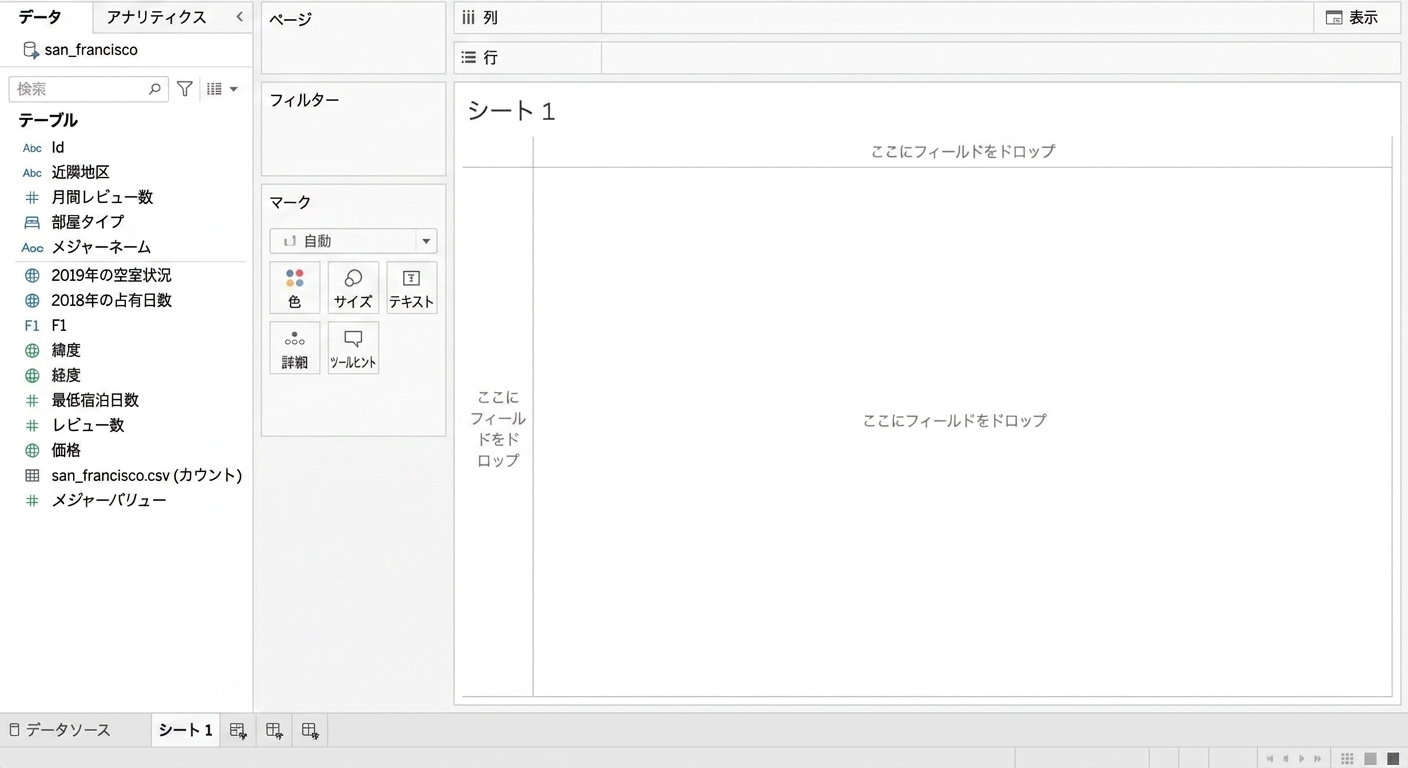The image size is (1408, 768).
Task: Click the top column drop area
Action: 962,152
